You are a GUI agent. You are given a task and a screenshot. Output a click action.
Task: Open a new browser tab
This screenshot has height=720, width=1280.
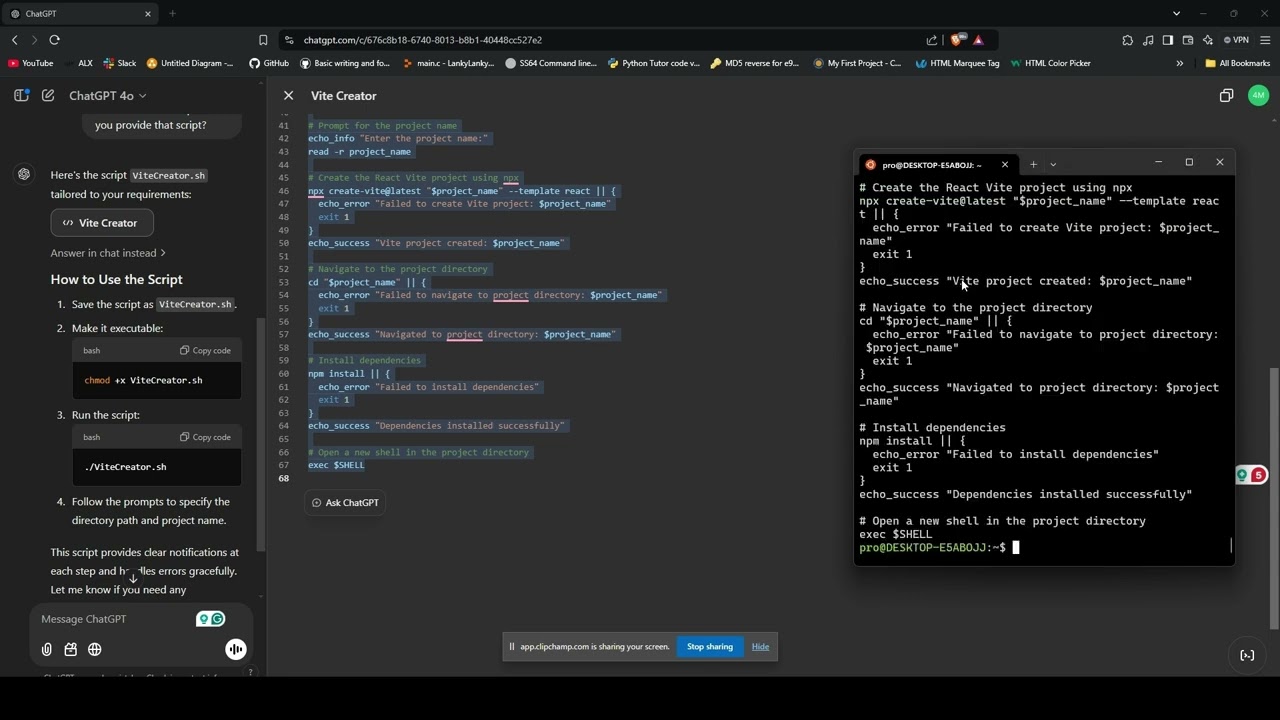172,14
